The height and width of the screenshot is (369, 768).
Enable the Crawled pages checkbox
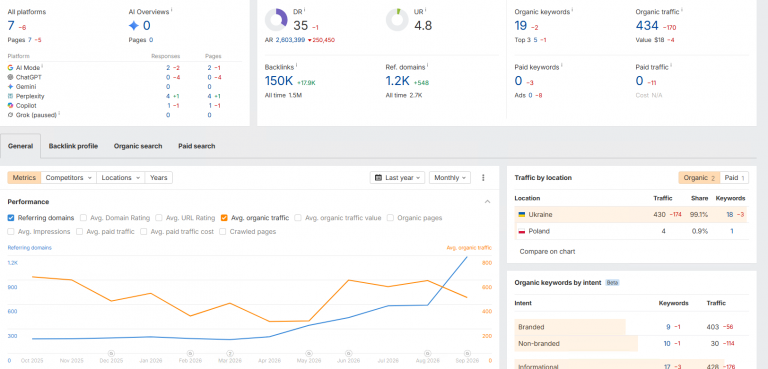click(223, 232)
